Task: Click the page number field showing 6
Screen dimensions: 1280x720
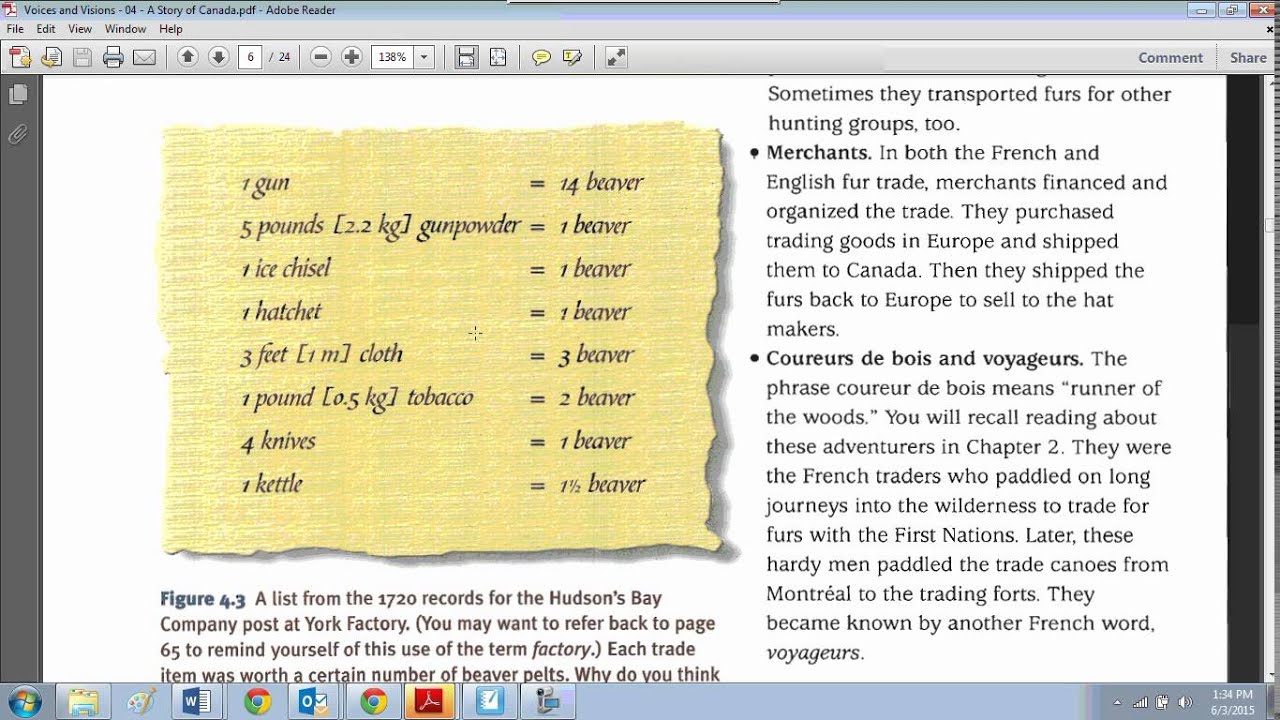Action: [250, 57]
